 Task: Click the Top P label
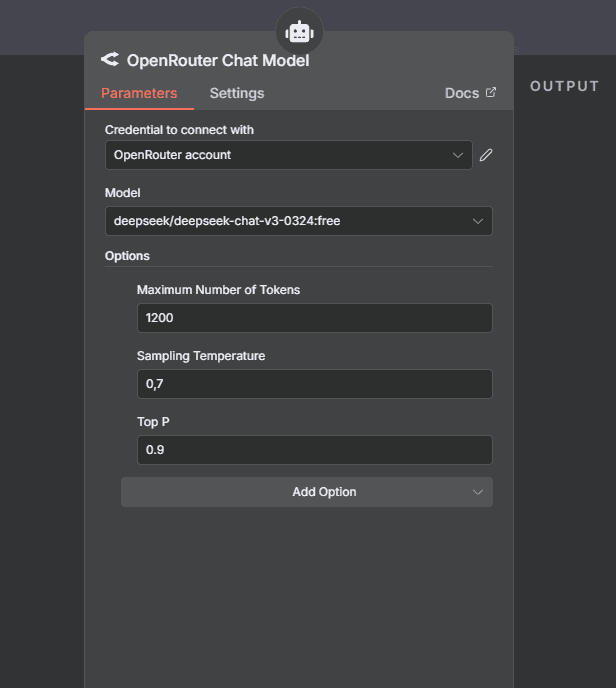(153, 422)
